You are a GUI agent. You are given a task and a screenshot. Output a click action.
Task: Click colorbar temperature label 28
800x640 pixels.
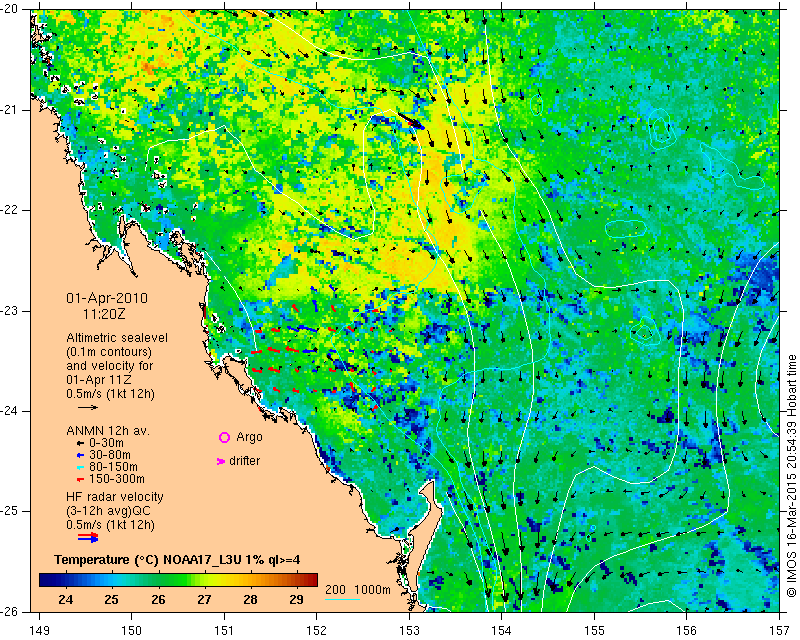(x=250, y=600)
